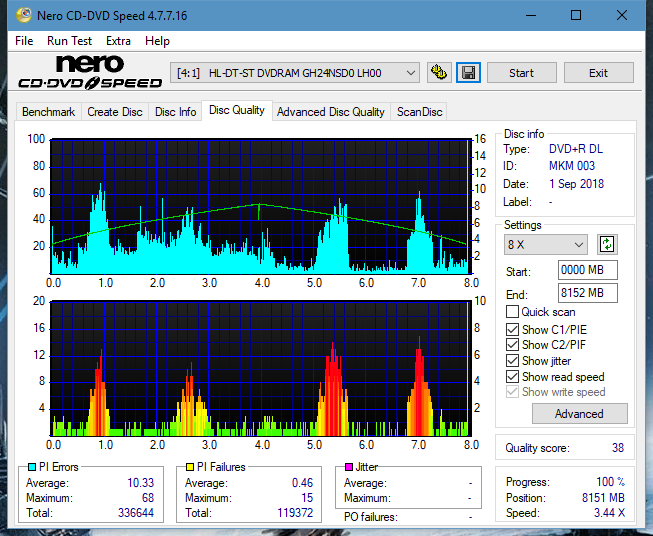653x536 pixels.
Task: Minimize the Nero CD-DVD Speed window
Action: (531, 15)
